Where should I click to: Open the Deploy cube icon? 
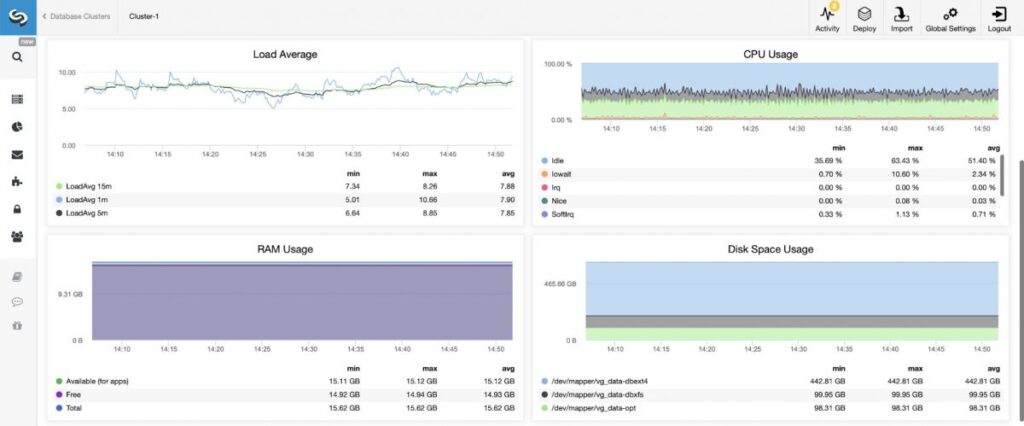864,18
